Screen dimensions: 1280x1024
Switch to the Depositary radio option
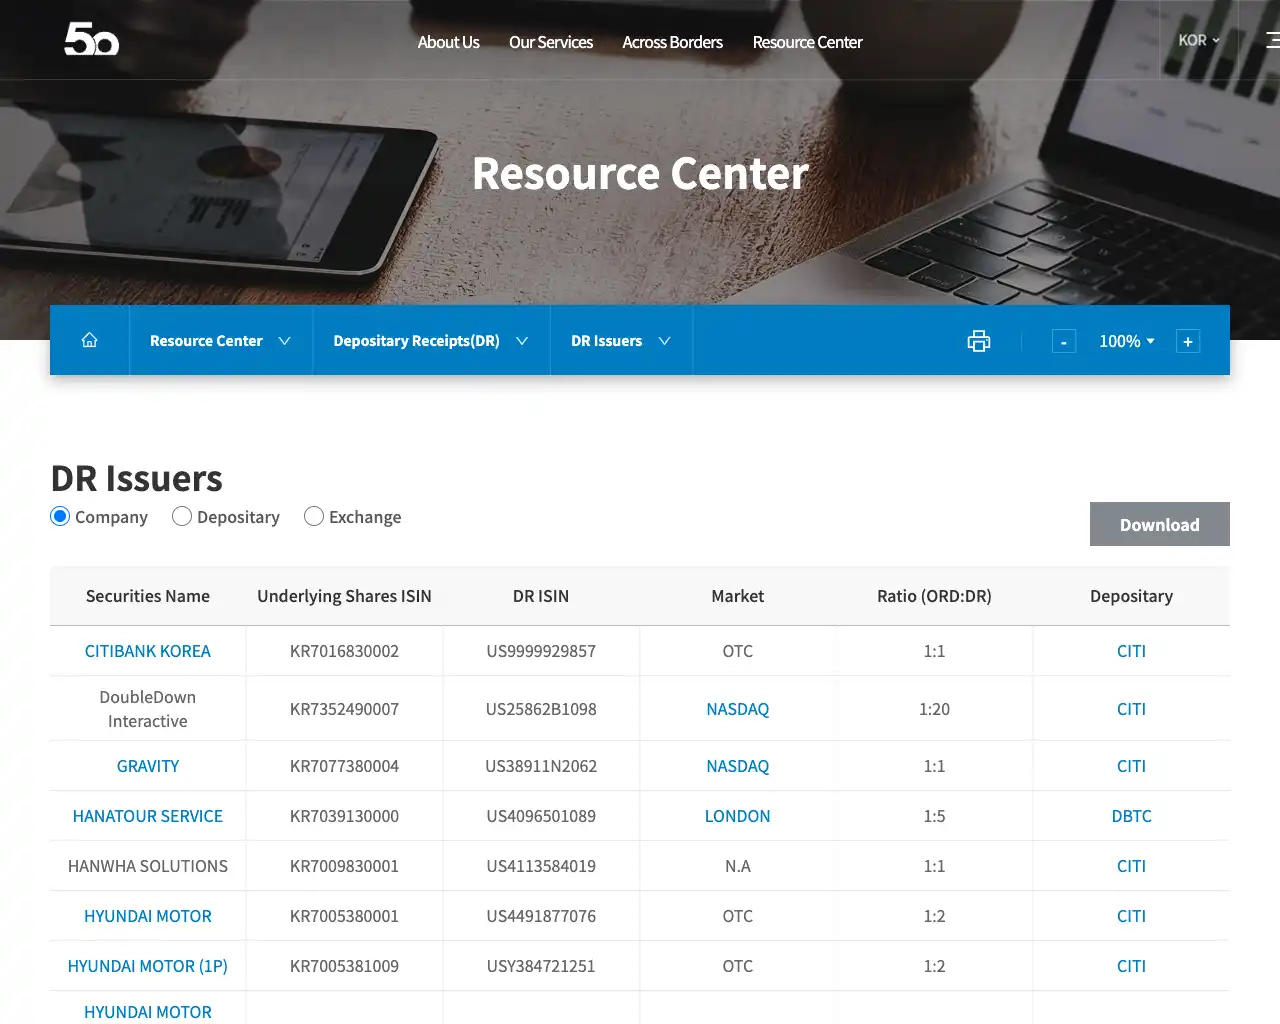(182, 516)
